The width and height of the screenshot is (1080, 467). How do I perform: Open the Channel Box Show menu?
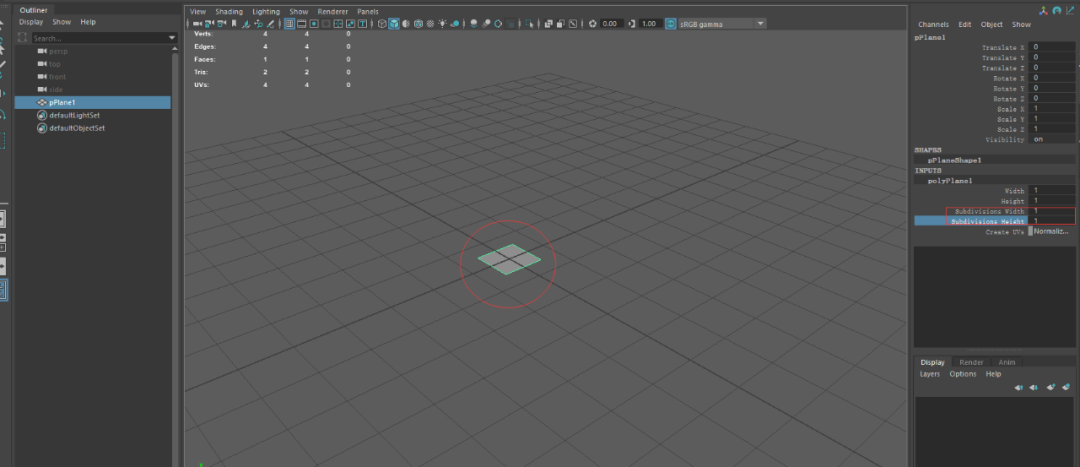coord(1021,24)
